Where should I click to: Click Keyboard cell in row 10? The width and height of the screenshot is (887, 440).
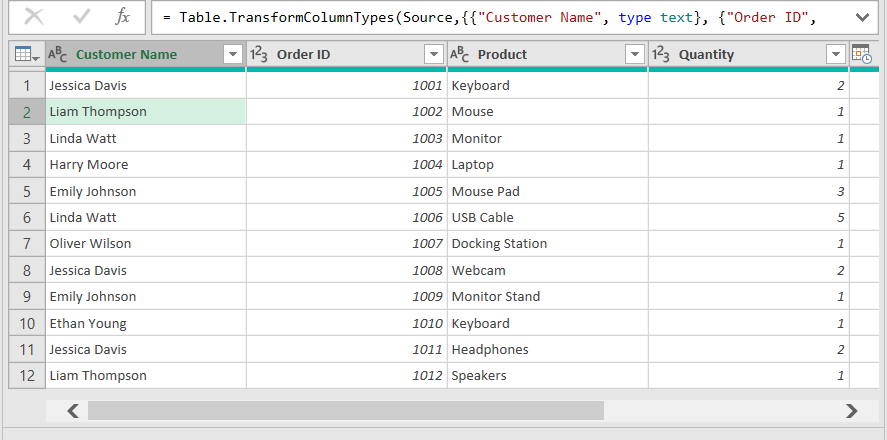pos(548,323)
